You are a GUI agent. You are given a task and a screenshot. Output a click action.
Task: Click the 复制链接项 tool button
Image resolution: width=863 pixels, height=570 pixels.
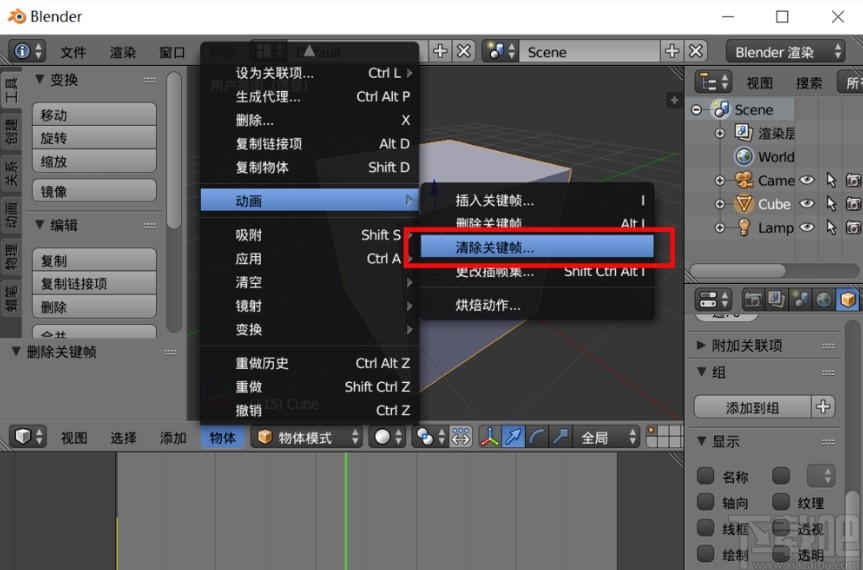94,283
